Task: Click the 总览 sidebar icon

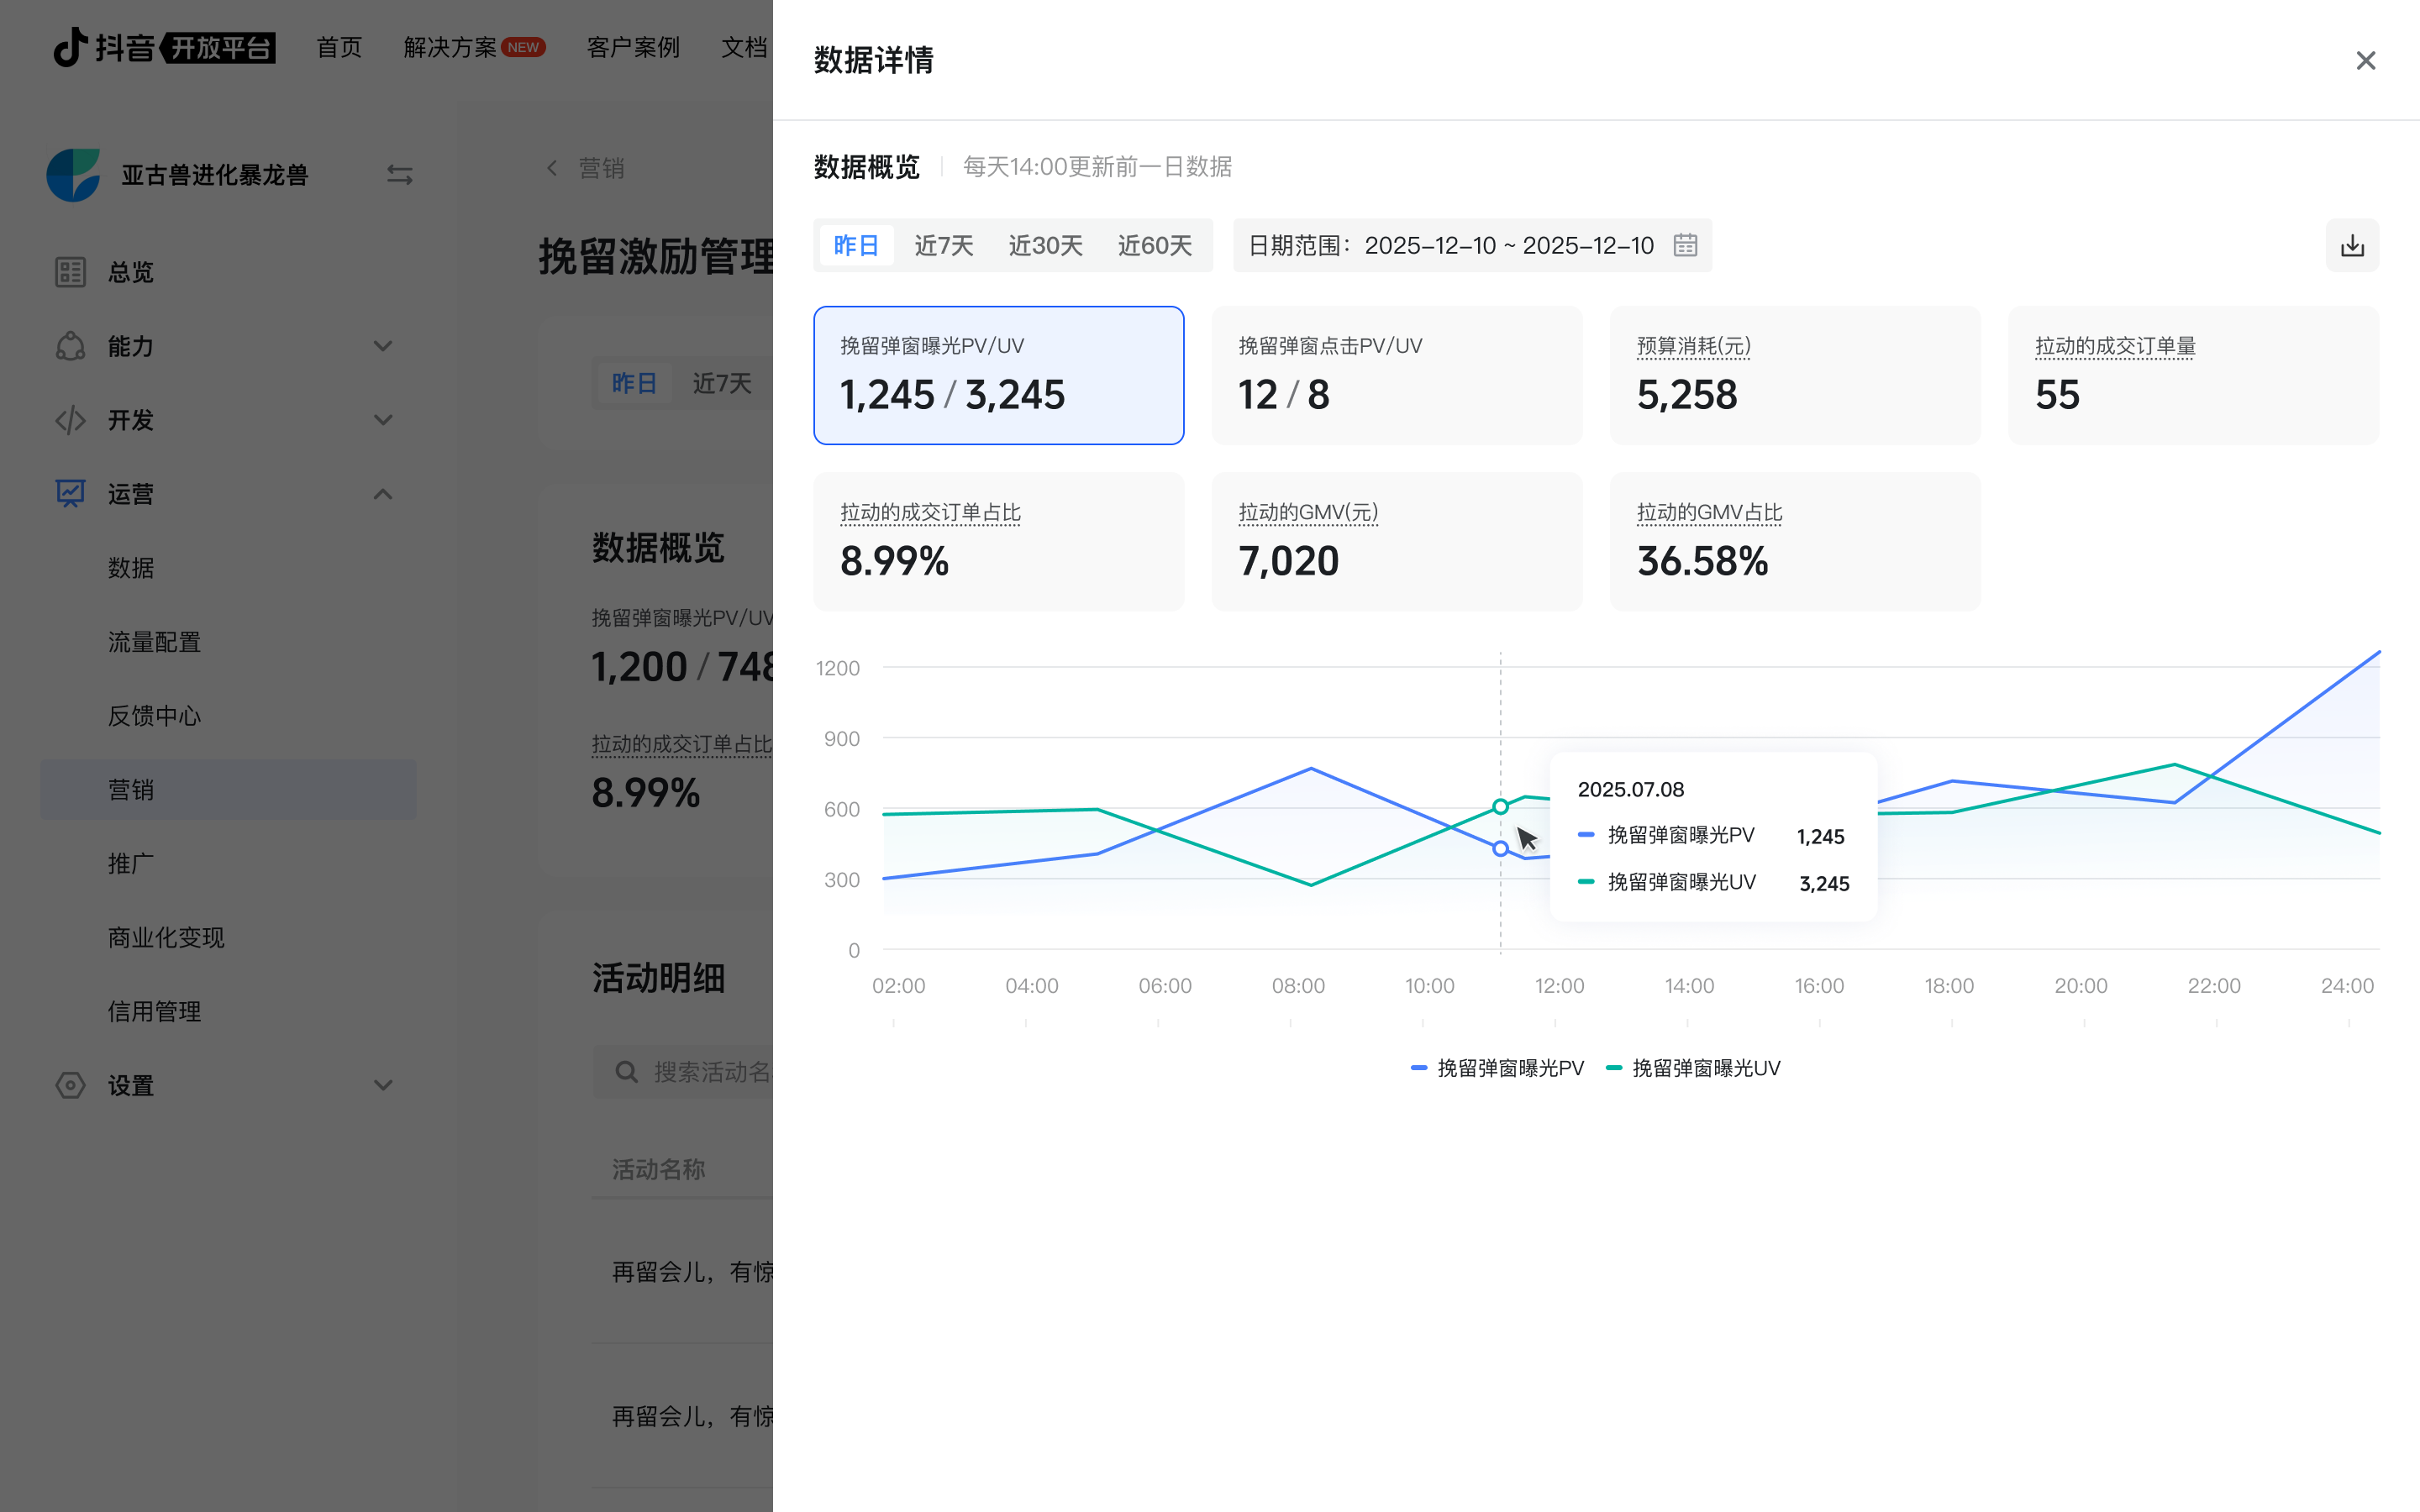Action: tap(70, 272)
